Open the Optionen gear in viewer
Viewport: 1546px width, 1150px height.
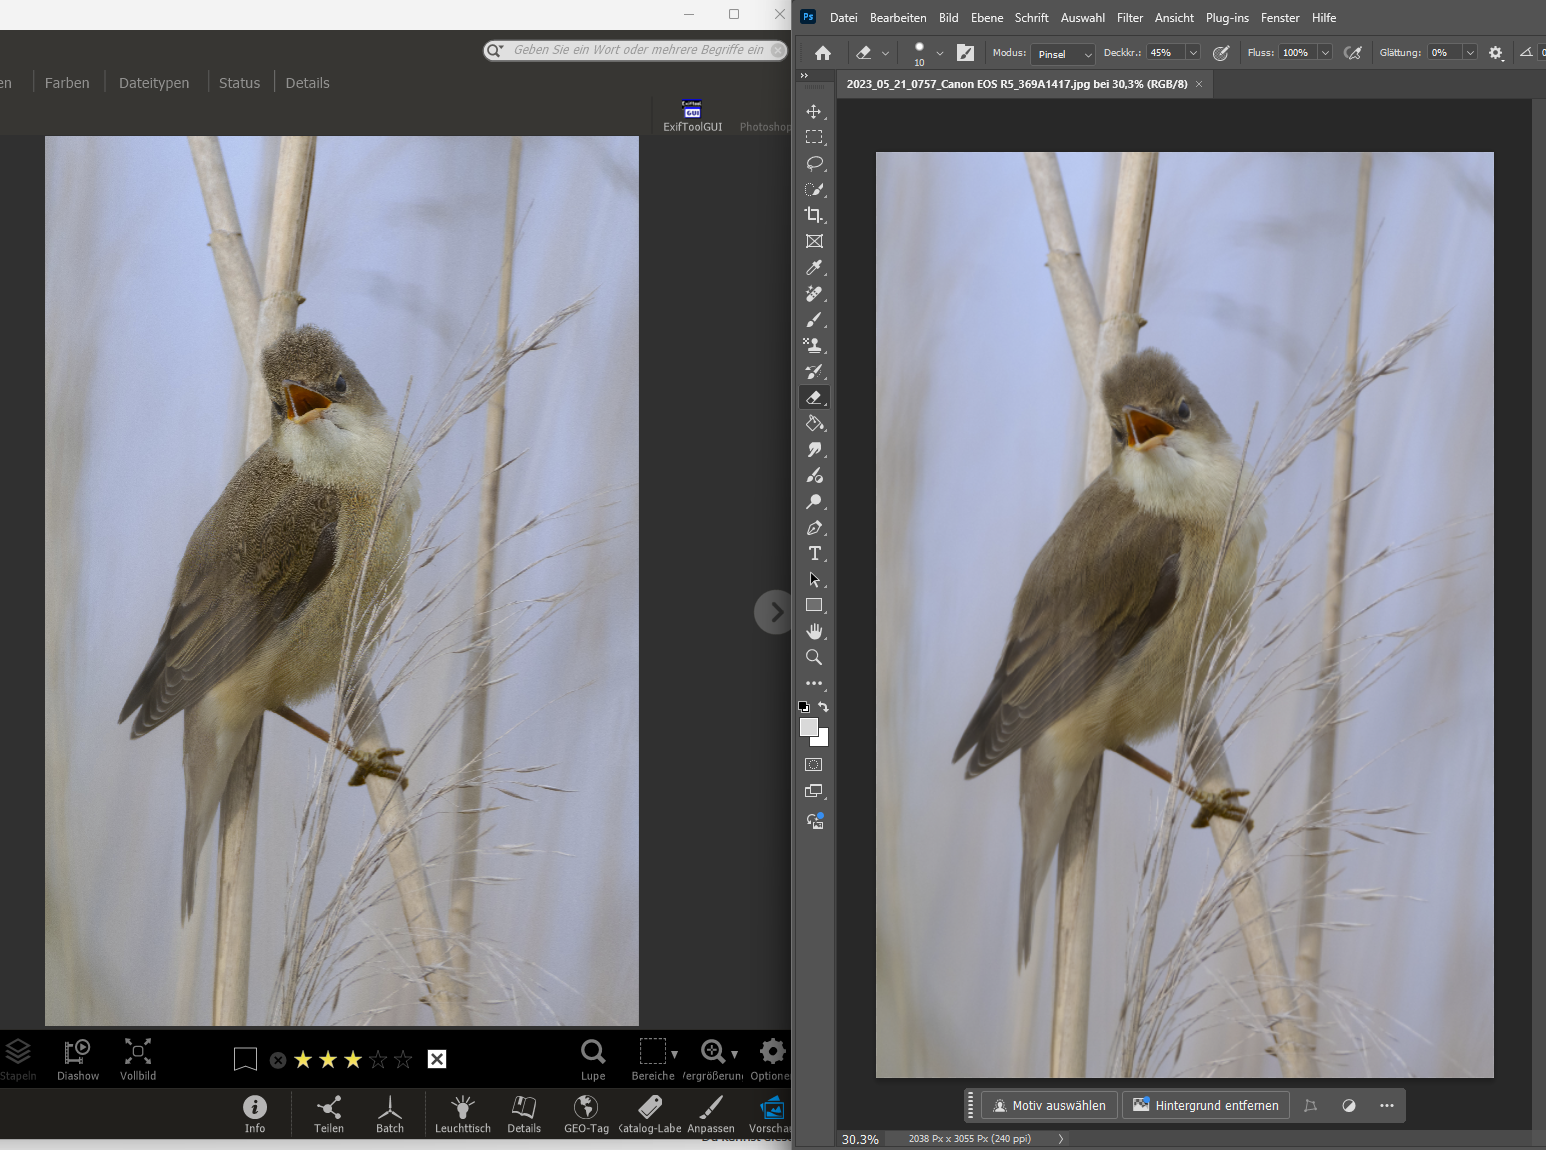(x=771, y=1060)
